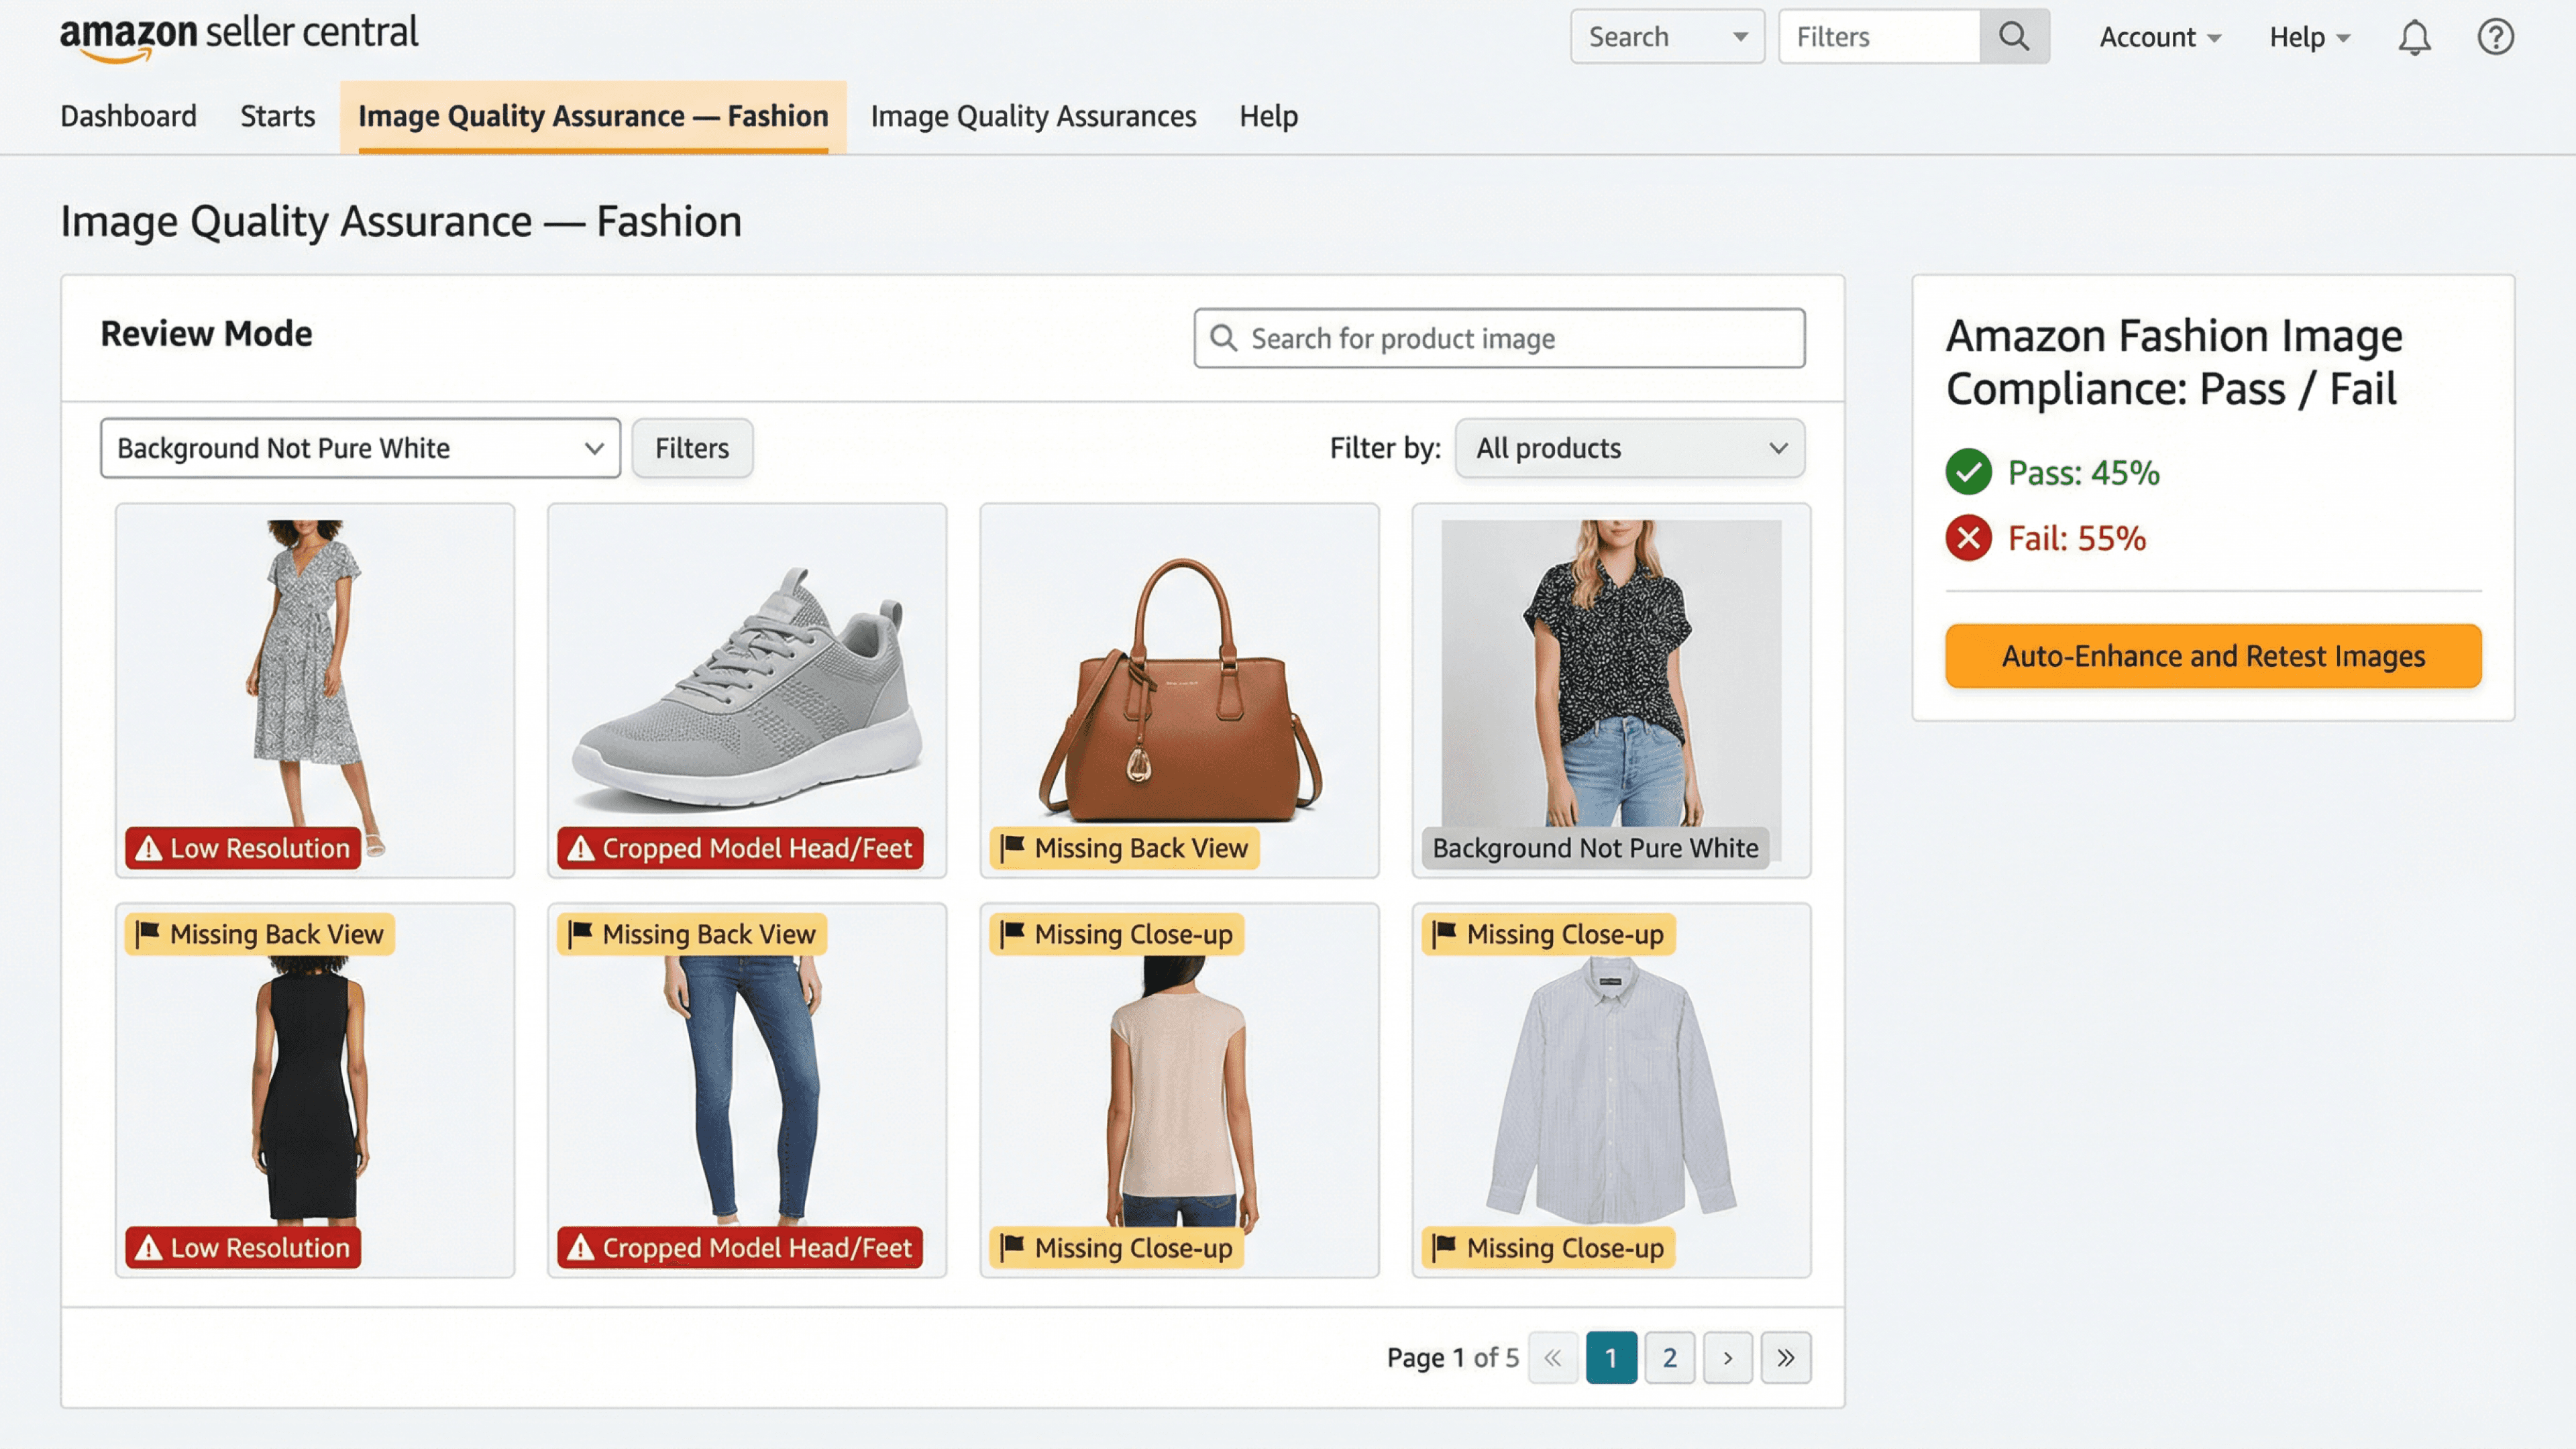Click the top search magnifier button

2014,37
